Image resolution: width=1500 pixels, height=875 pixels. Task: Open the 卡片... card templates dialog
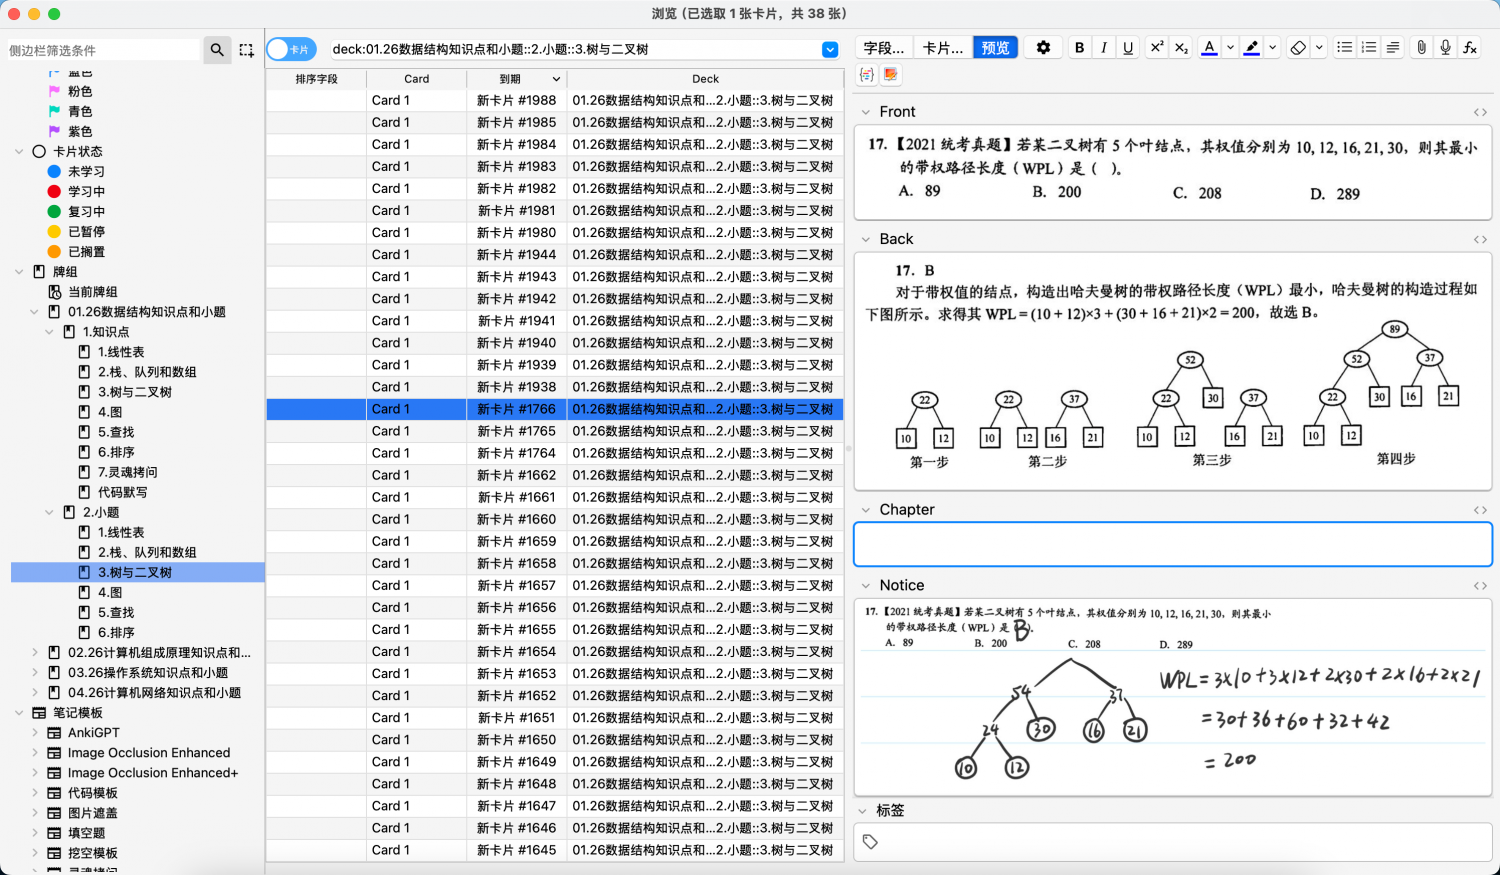point(943,47)
